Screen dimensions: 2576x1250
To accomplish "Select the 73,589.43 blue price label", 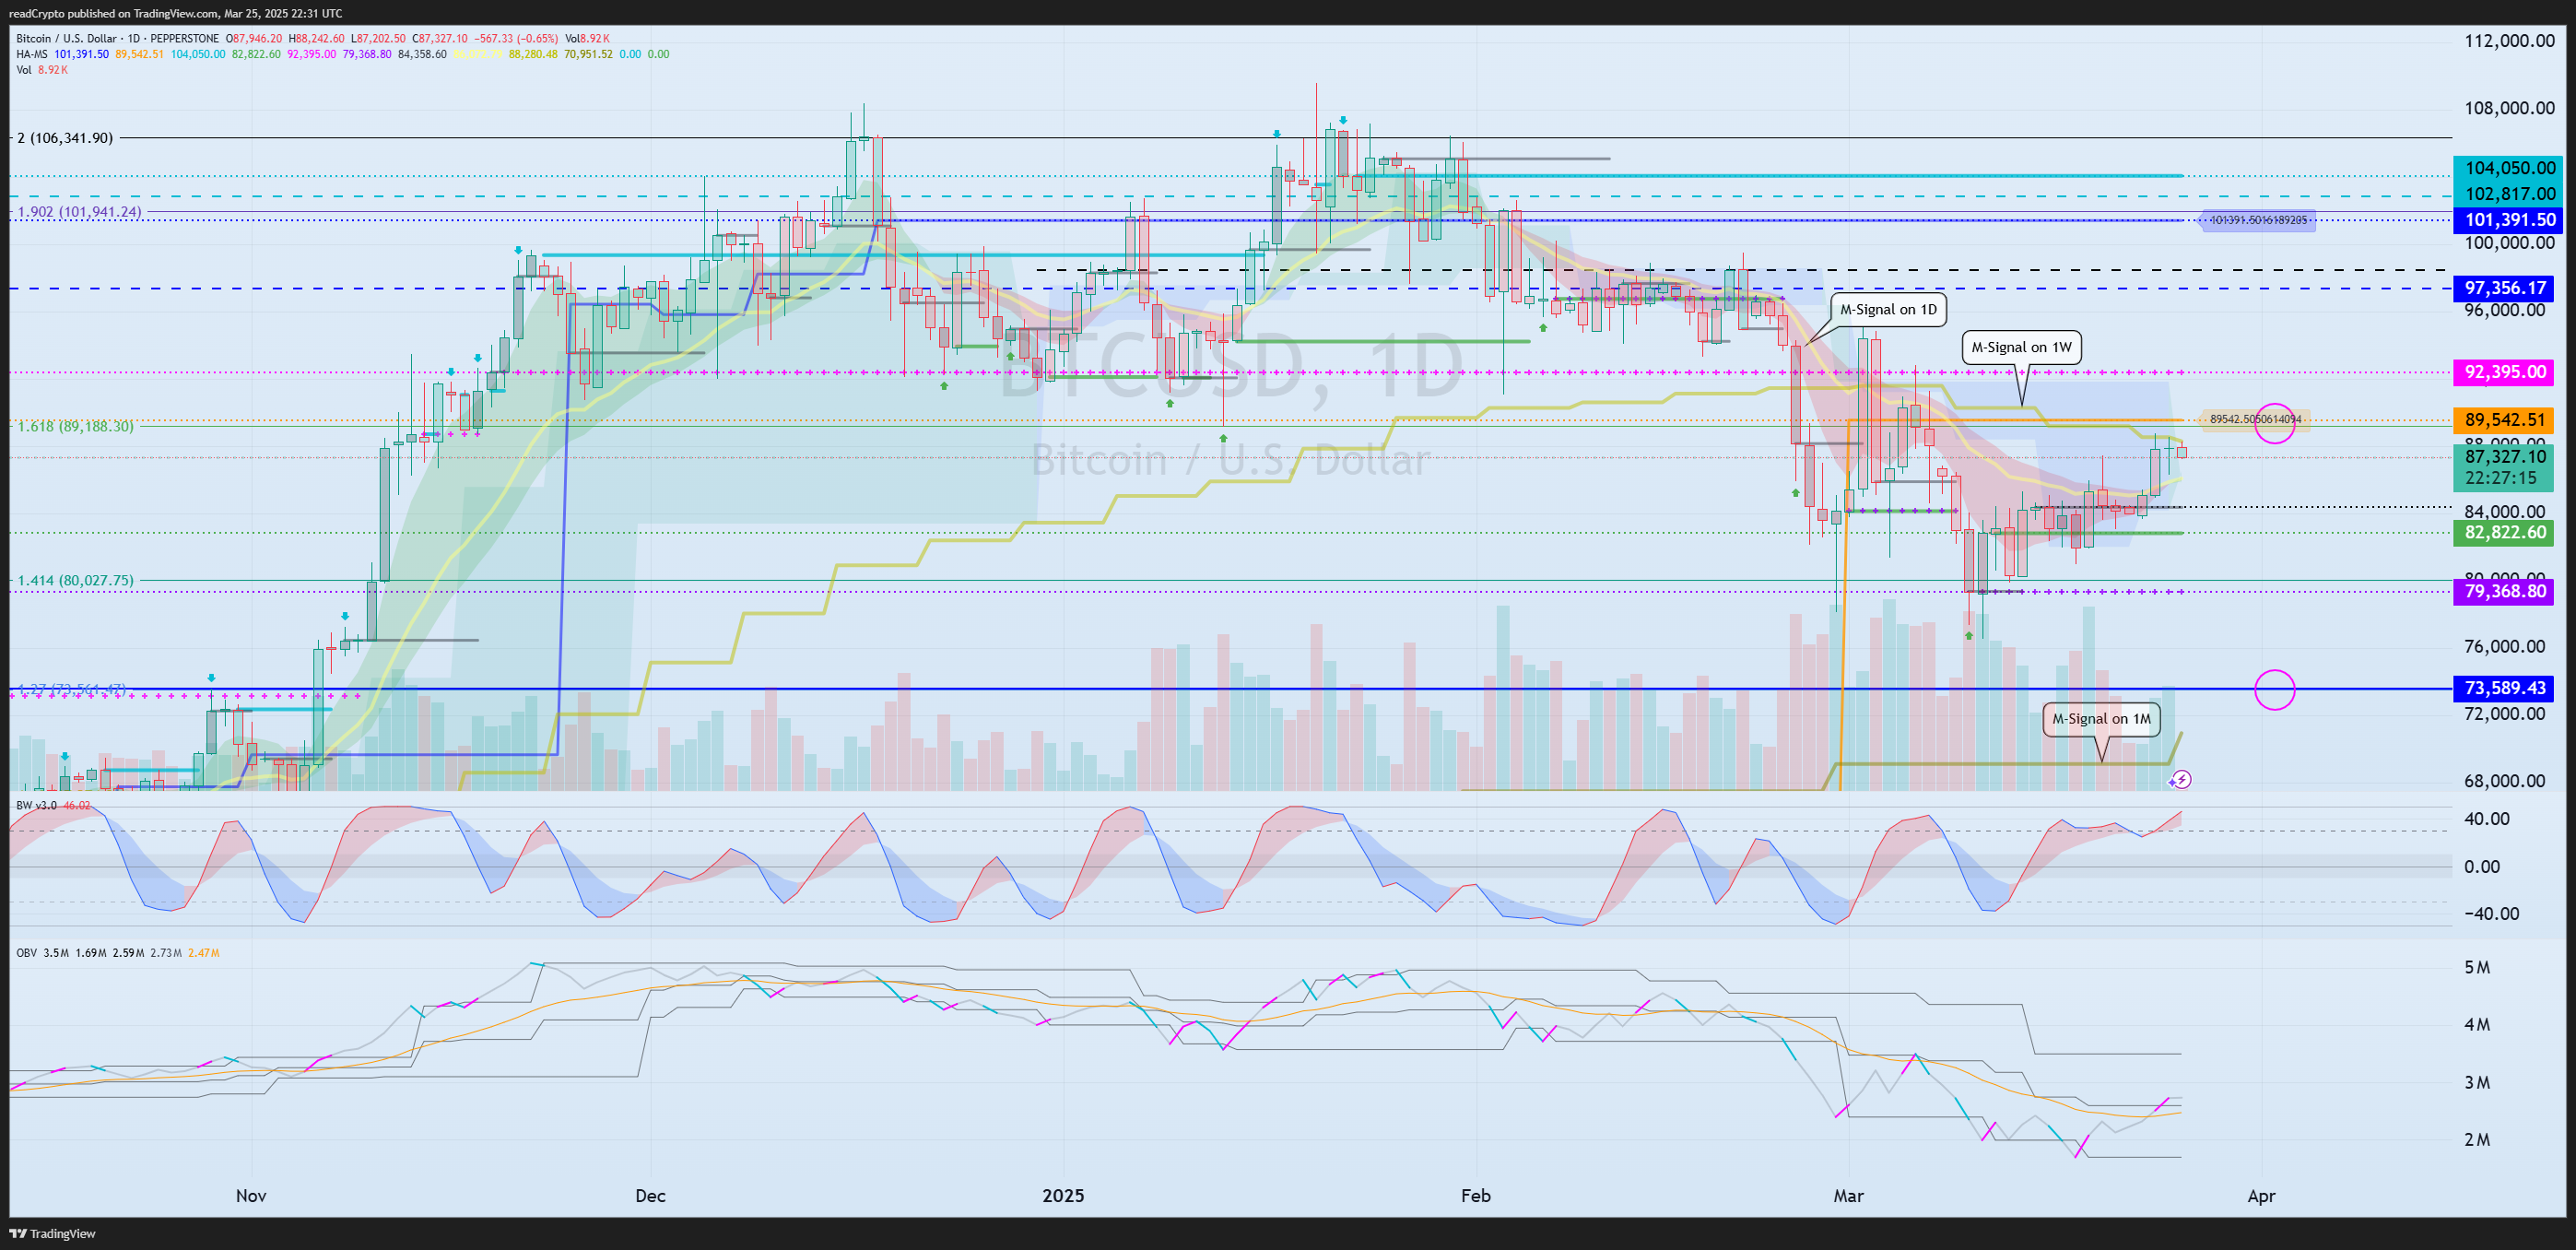I will (2504, 688).
